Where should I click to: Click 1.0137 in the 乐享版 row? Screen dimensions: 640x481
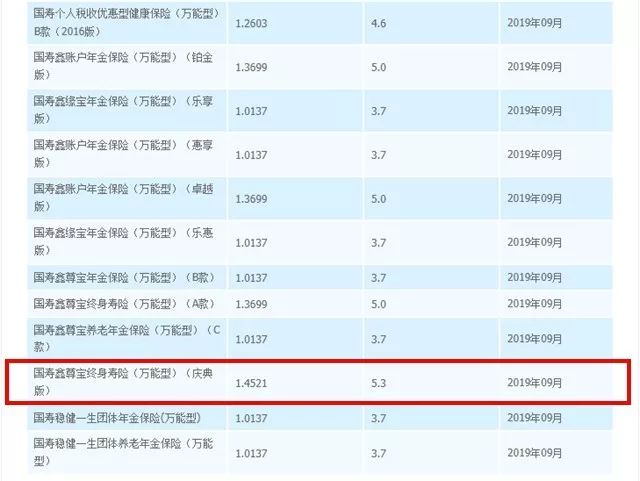[251, 111]
